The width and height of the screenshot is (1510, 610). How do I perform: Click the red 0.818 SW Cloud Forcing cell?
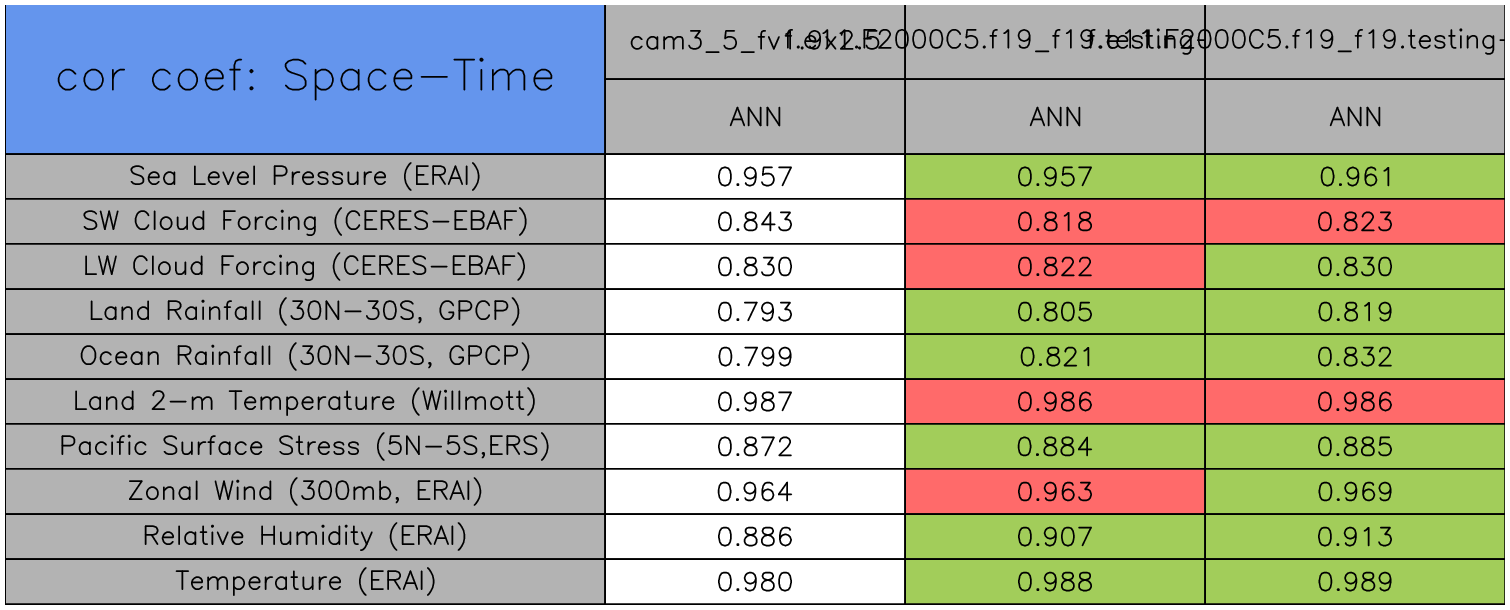point(1055,222)
